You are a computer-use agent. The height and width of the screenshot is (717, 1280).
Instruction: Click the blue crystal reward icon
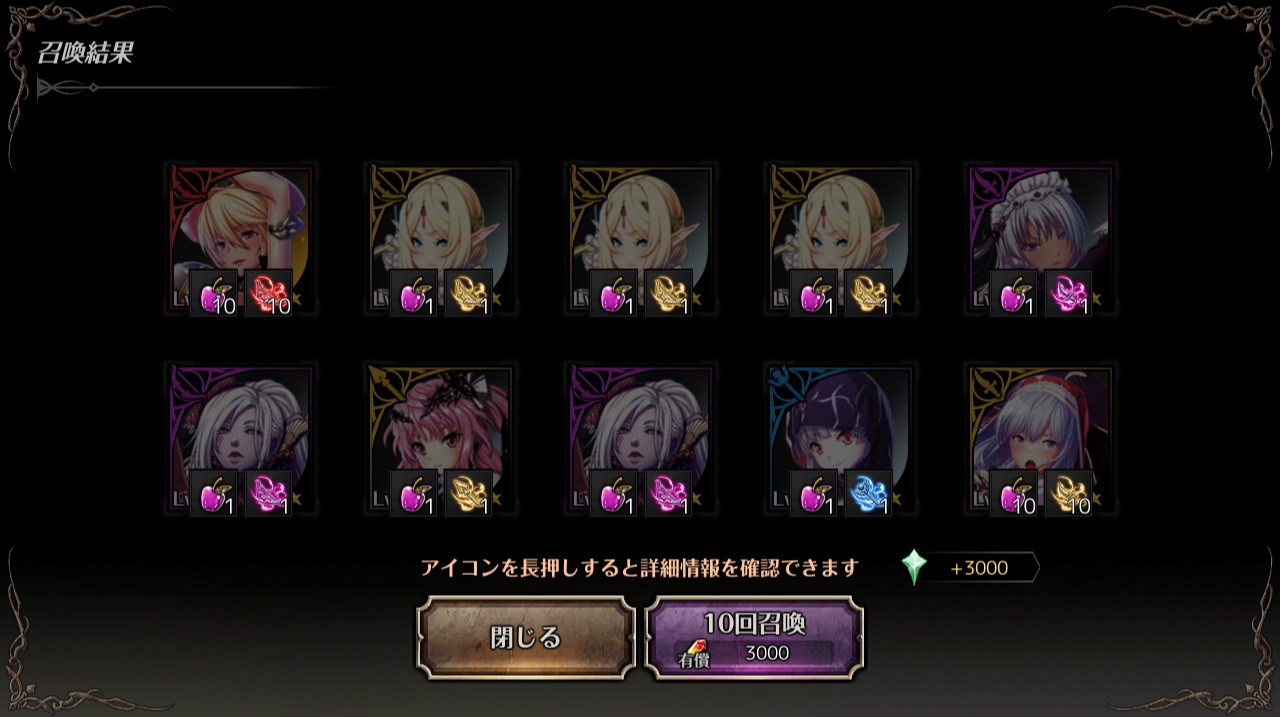click(x=869, y=493)
